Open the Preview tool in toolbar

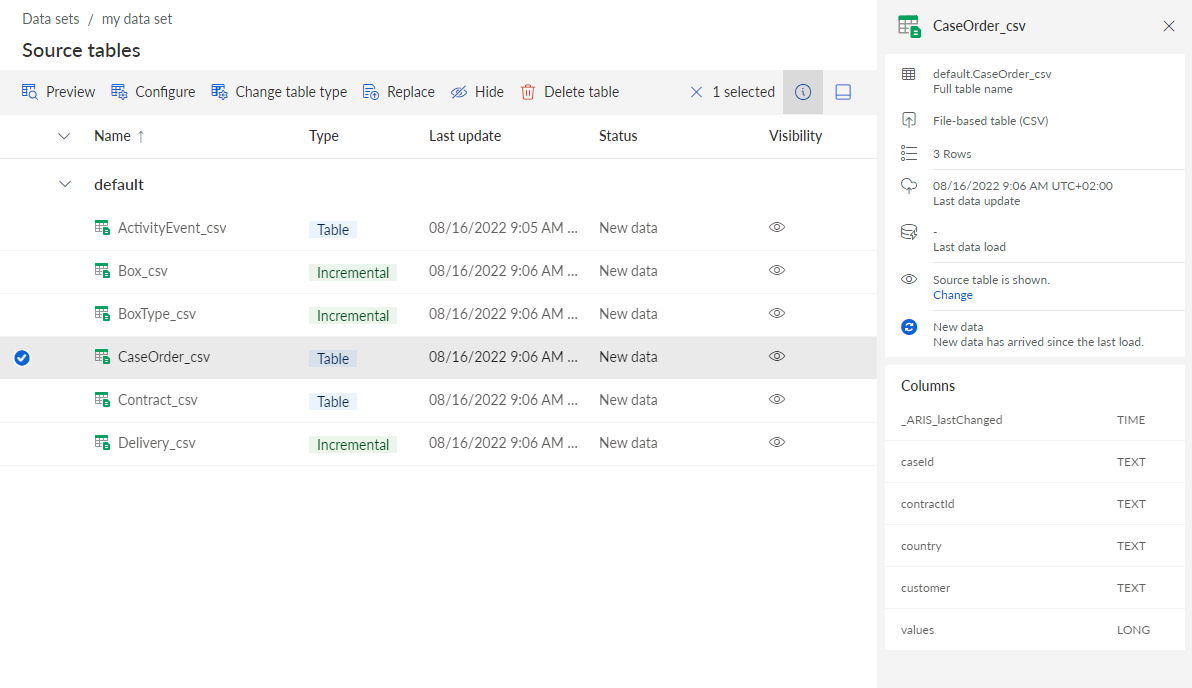[58, 92]
